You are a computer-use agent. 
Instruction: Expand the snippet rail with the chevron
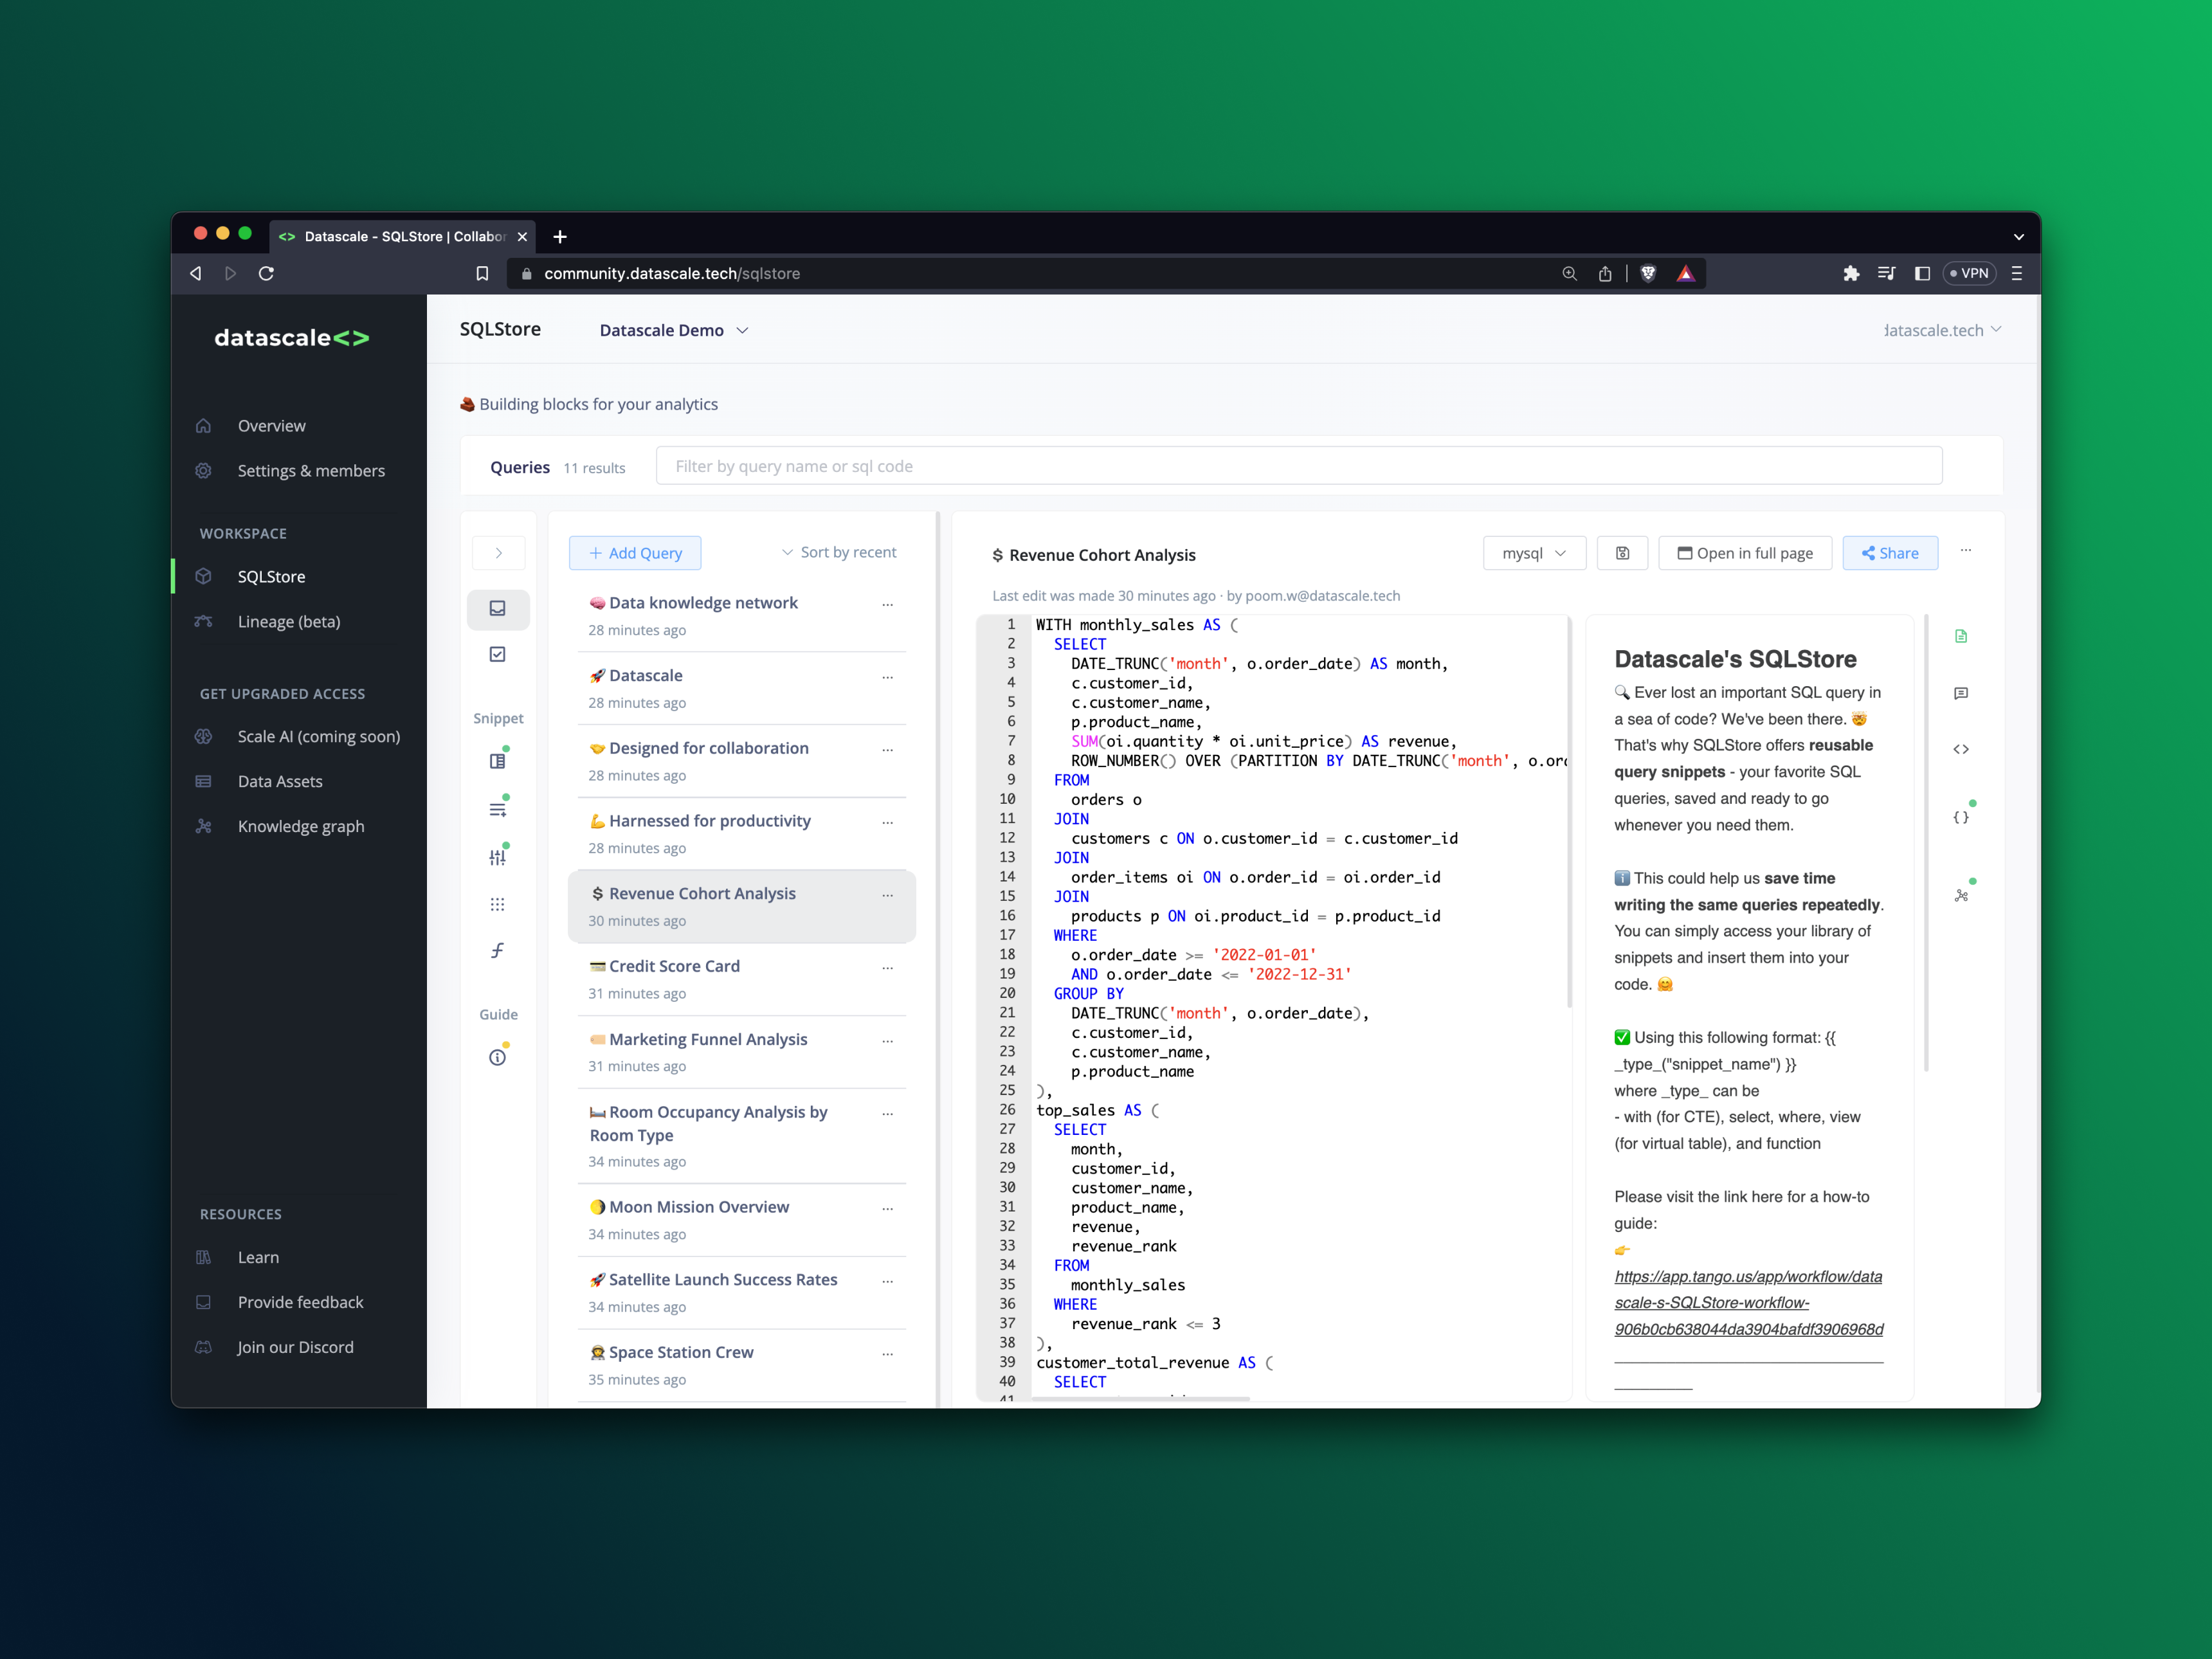click(x=498, y=553)
